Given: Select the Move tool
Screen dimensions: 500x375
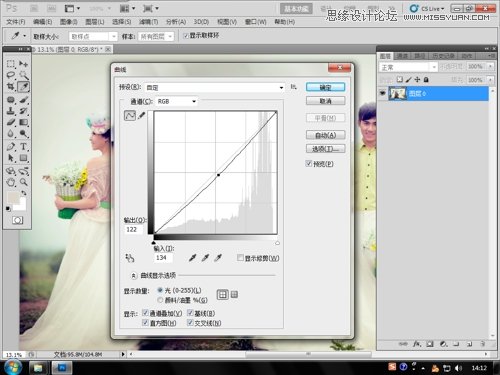Looking at the screenshot, I should pyautogui.click(x=23, y=64).
